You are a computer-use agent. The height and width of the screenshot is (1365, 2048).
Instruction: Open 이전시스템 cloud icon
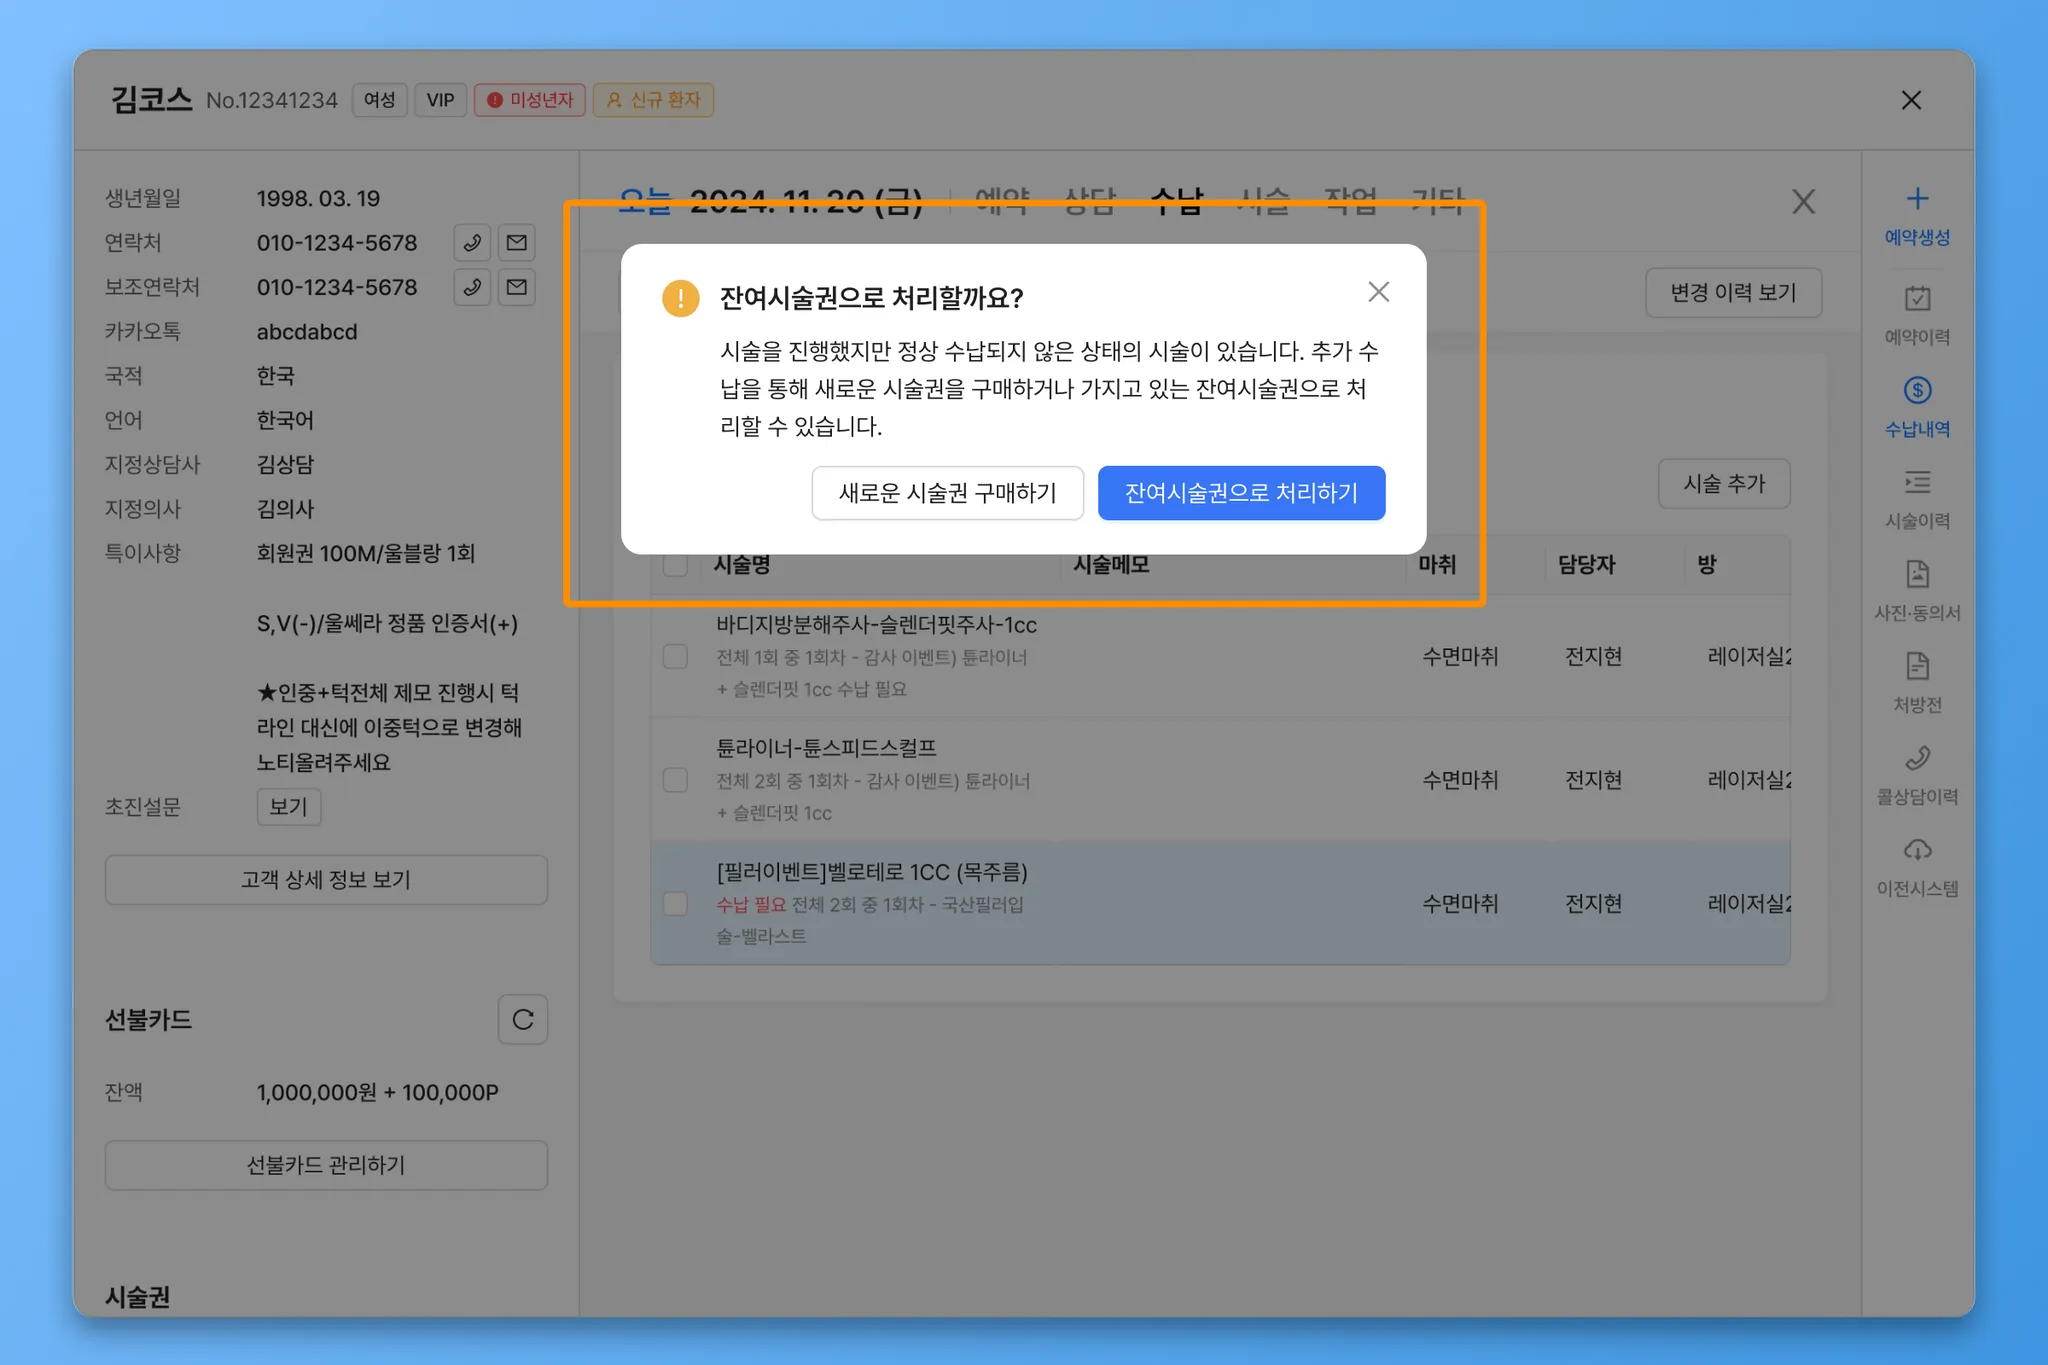(x=1916, y=851)
